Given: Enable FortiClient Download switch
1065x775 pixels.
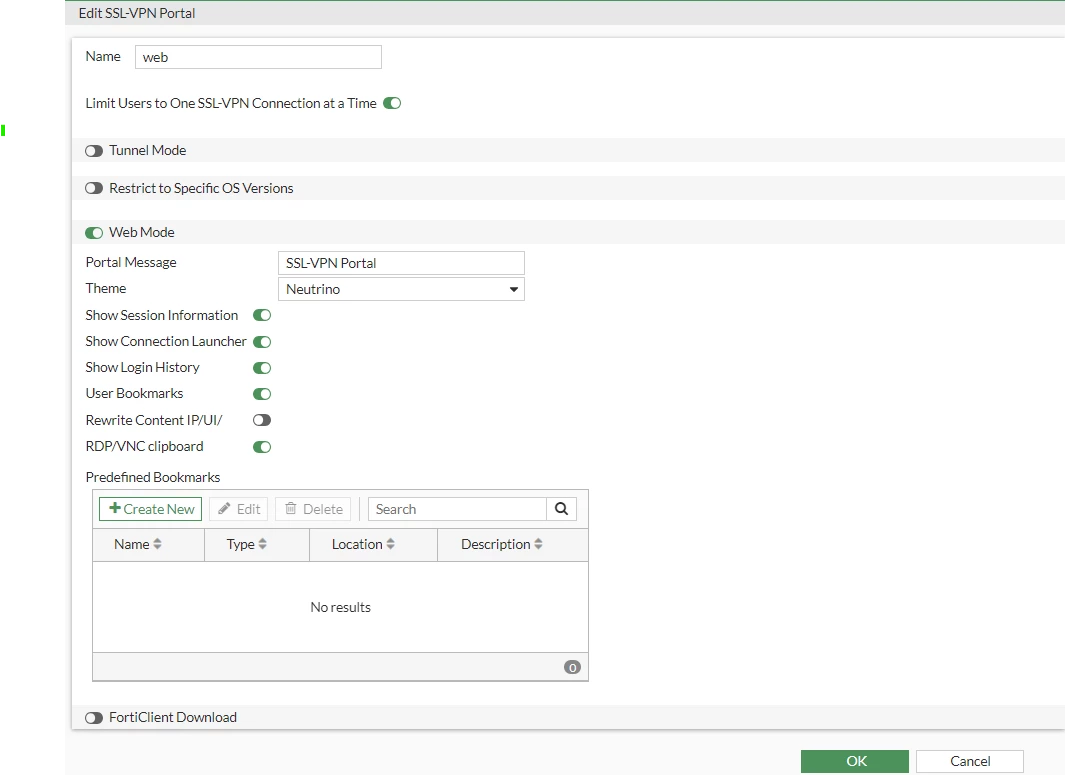Looking at the screenshot, I should 94,718.
